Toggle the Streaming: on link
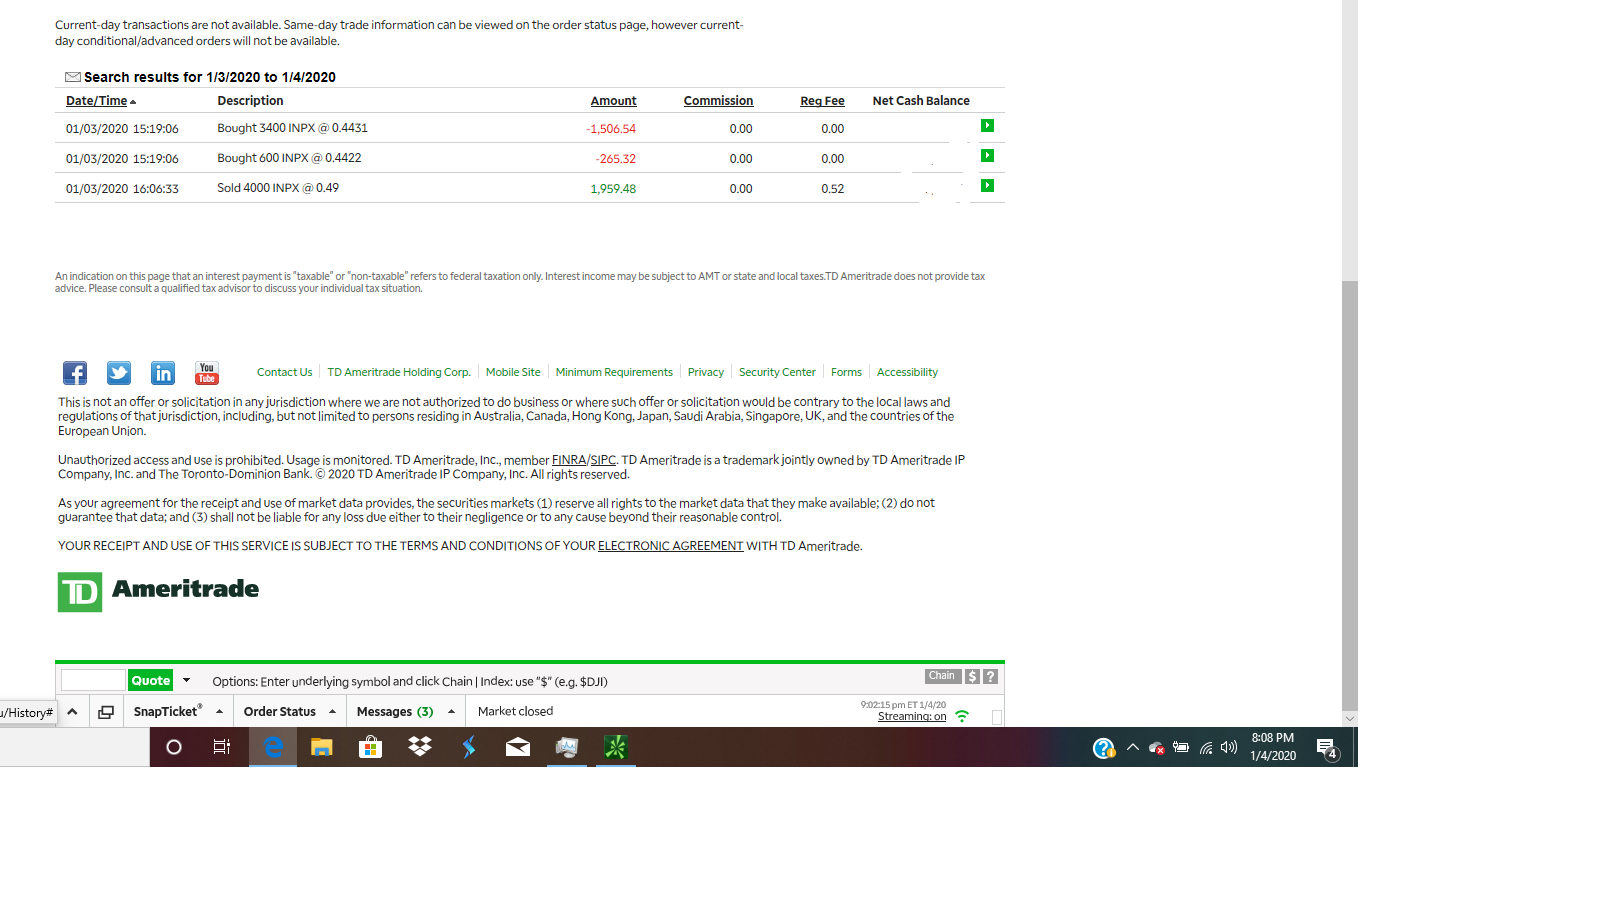Image resolution: width=1600 pixels, height=900 pixels. click(x=912, y=717)
